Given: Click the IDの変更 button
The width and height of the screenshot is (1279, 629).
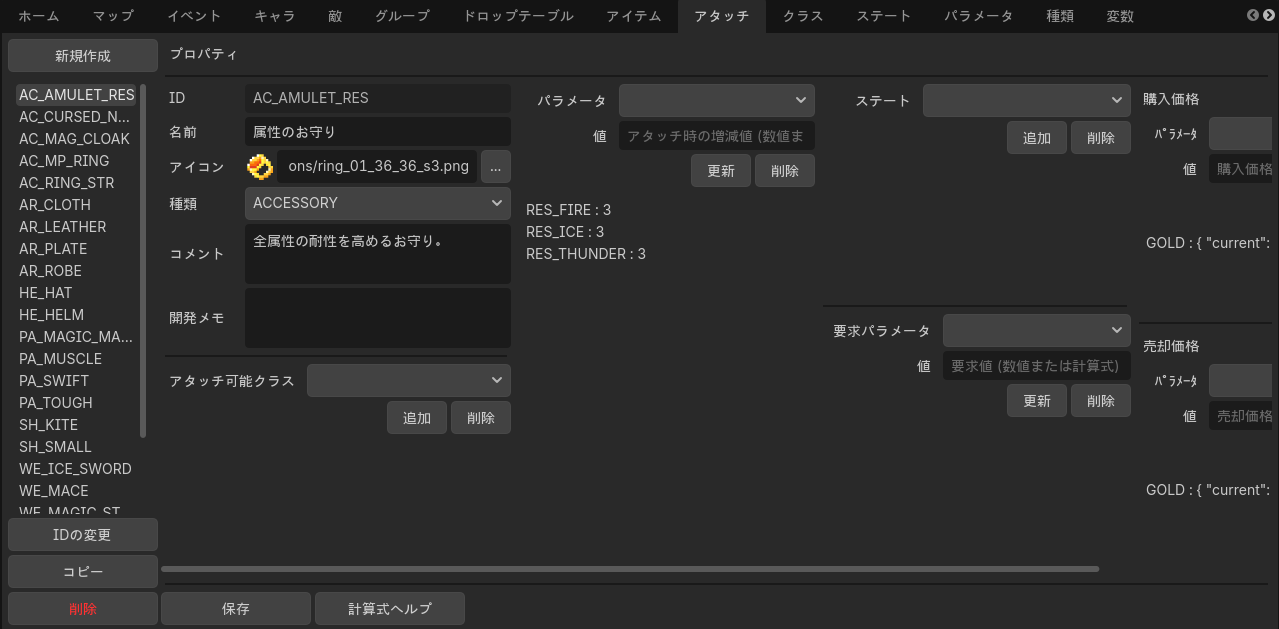Looking at the screenshot, I should (83, 535).
